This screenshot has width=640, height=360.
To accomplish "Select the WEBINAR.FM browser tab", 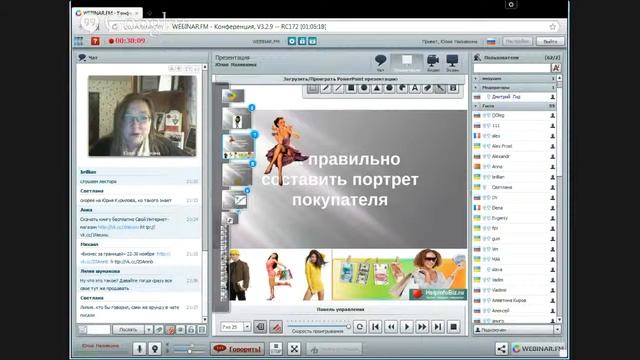I will [107, 13].
